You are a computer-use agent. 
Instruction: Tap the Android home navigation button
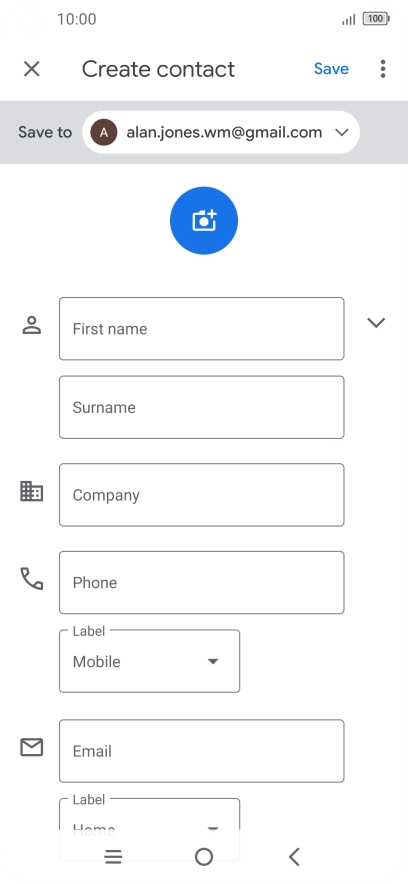coord(204,857)
